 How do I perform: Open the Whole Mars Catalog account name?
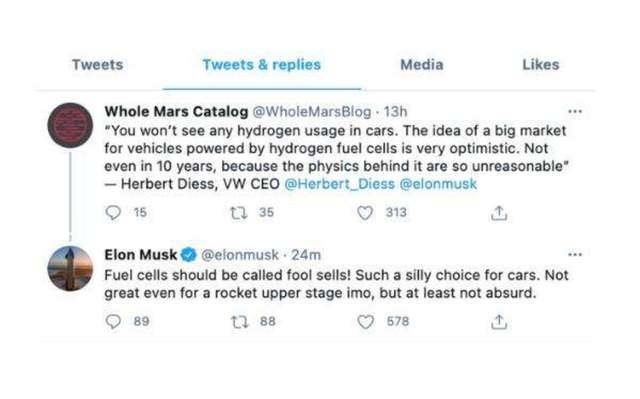point(176,111)
